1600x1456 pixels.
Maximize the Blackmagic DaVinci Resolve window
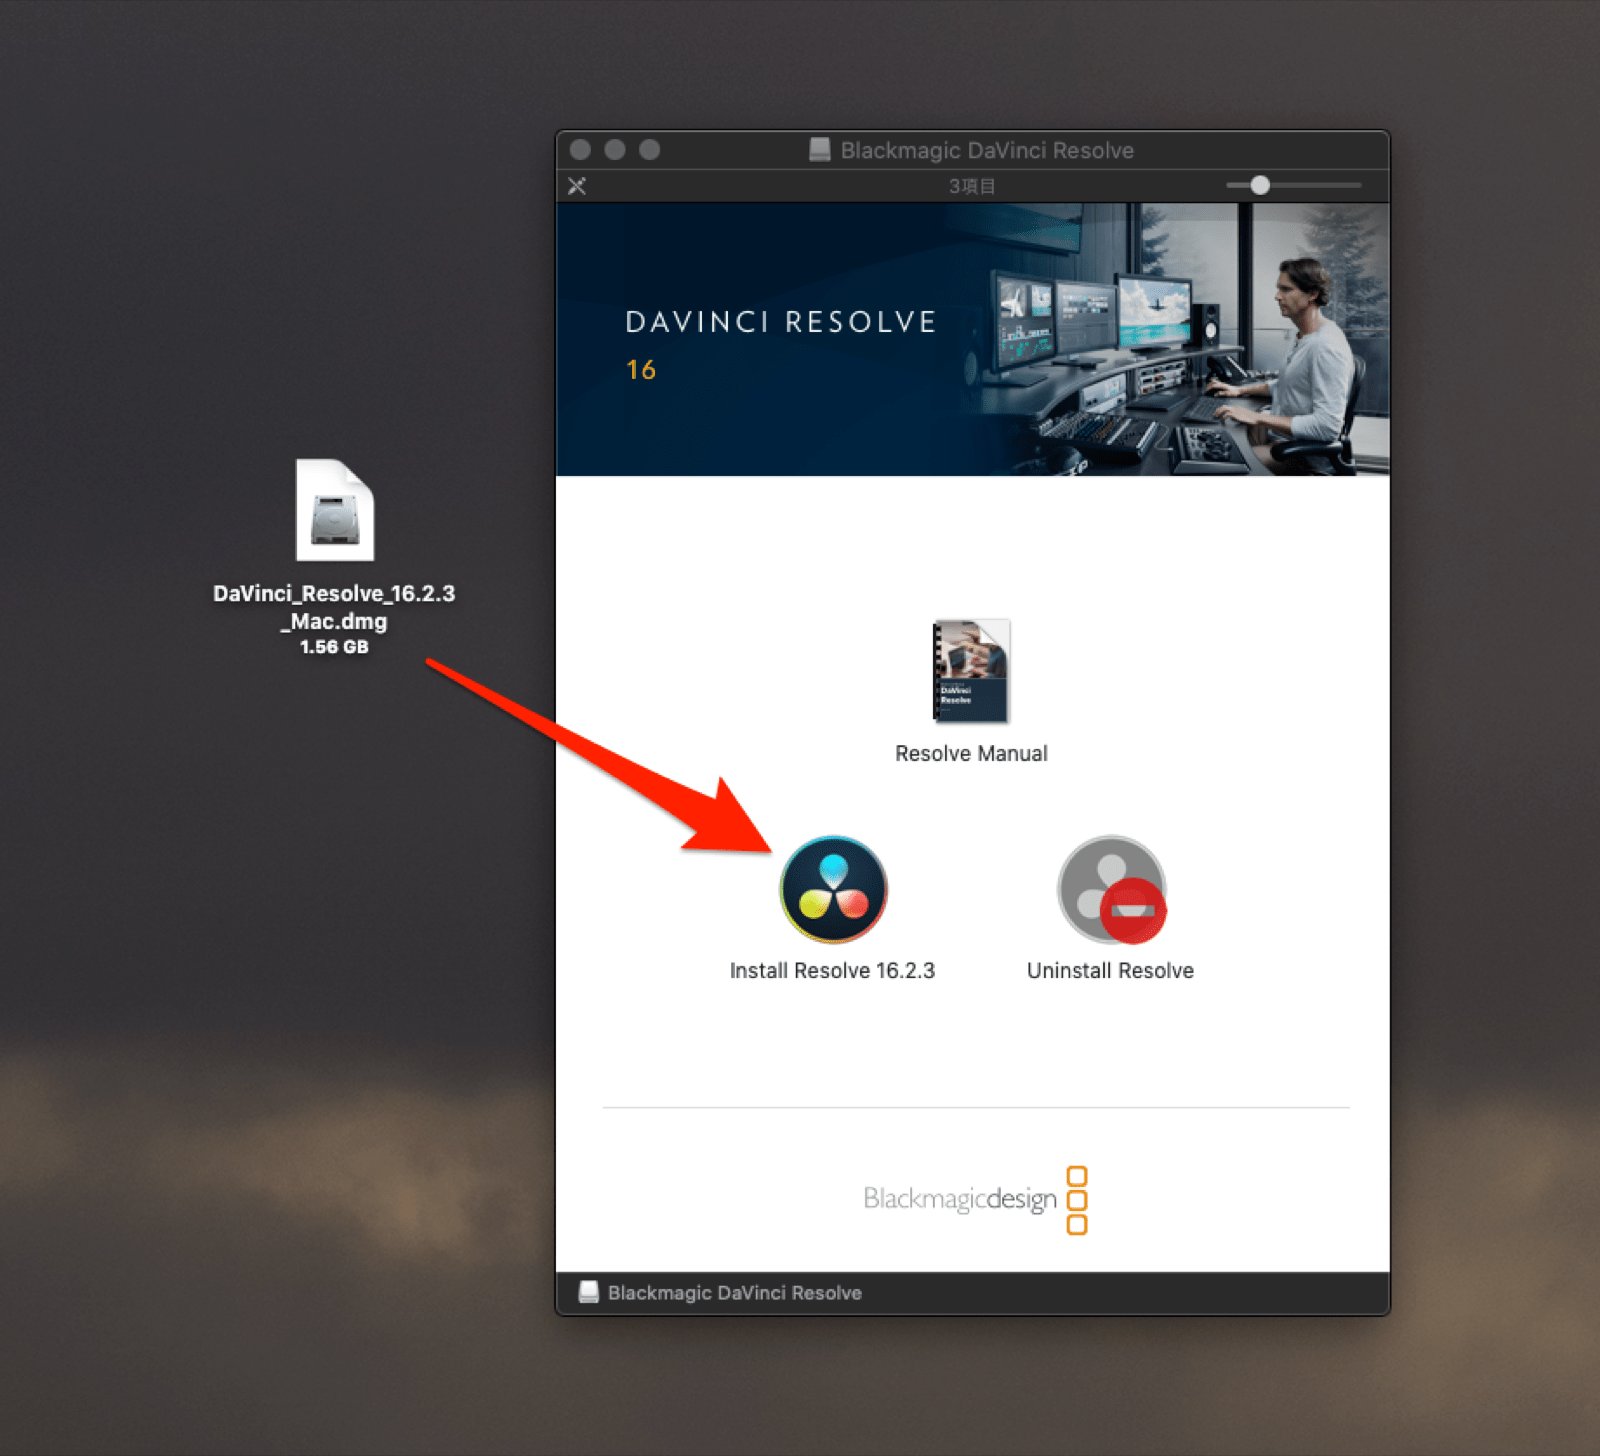coord(650,149)
